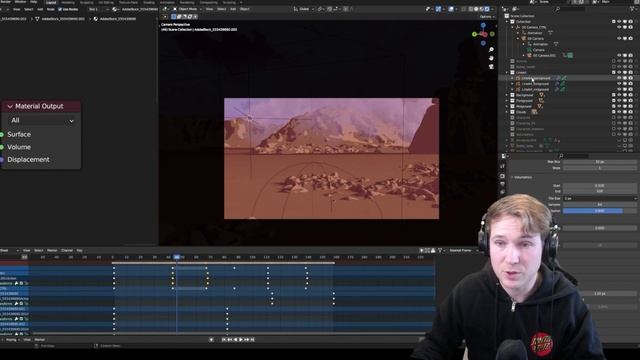
Task: Collapse the Volumetrics panel
Action: [512, 177]
